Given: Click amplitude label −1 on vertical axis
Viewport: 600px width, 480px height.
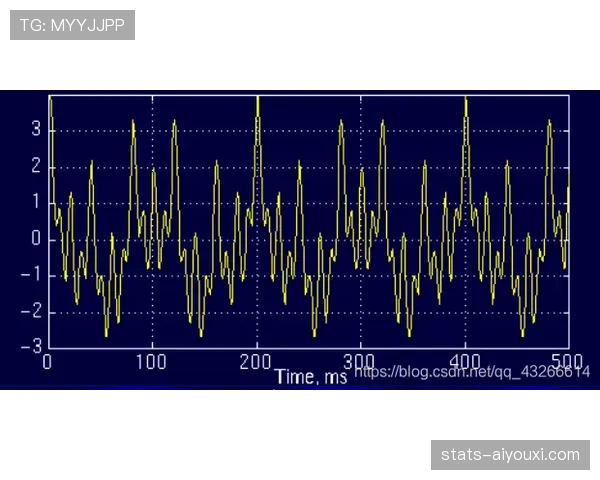Looking at the screenshot, I should (x=32, y=275).
